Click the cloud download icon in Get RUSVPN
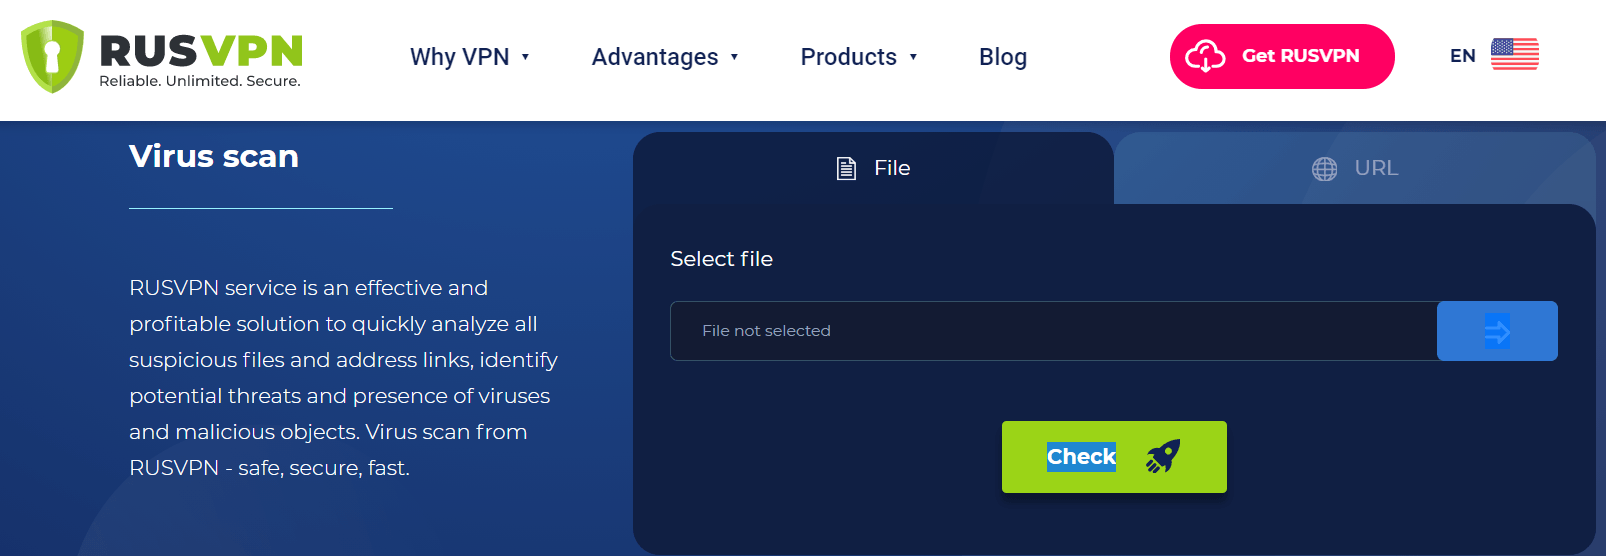This screenshot has height=556, width=1606. [1205, 56]
